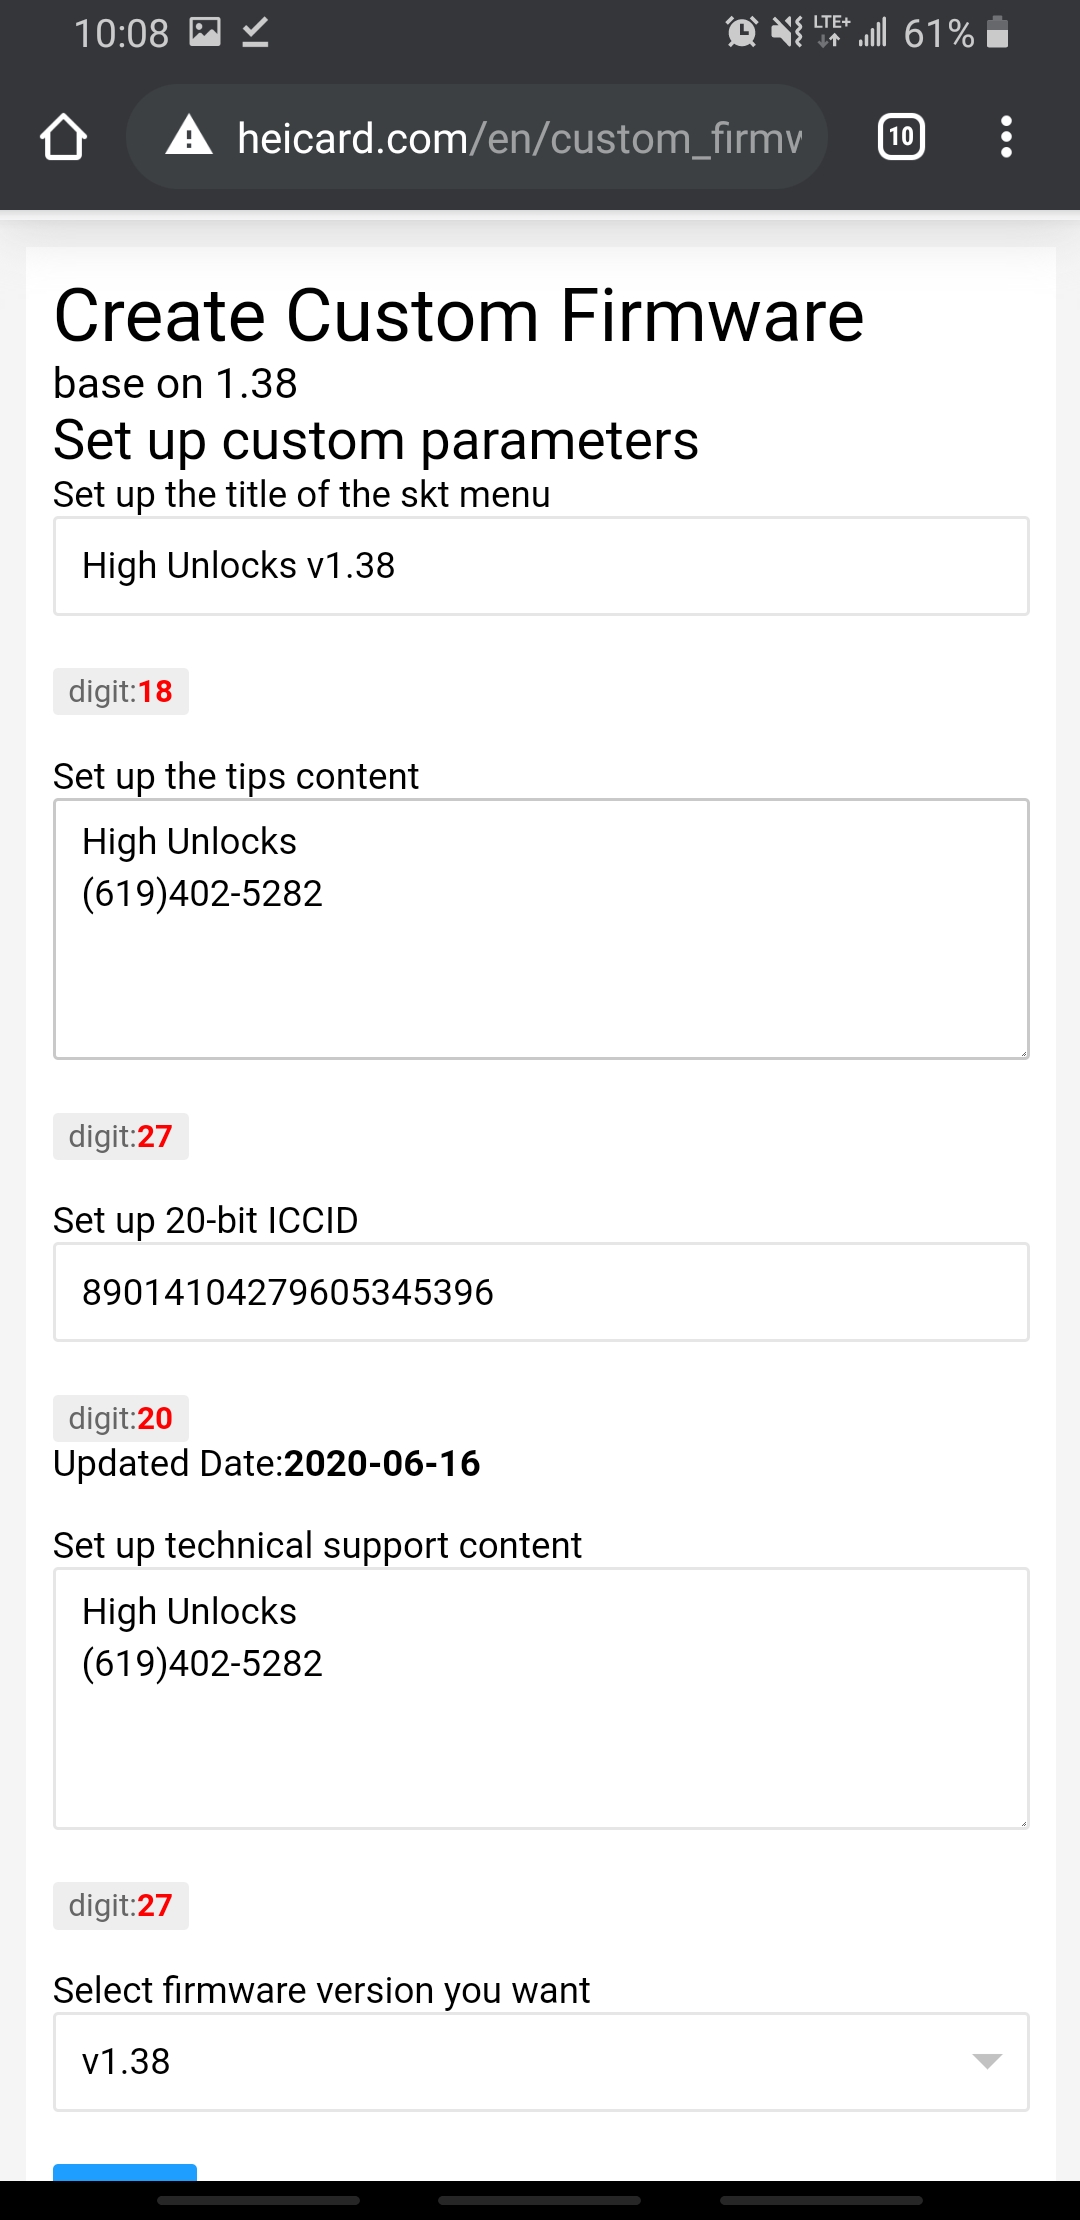
Task: Tap the browser home icon
Action: (63, 137)
